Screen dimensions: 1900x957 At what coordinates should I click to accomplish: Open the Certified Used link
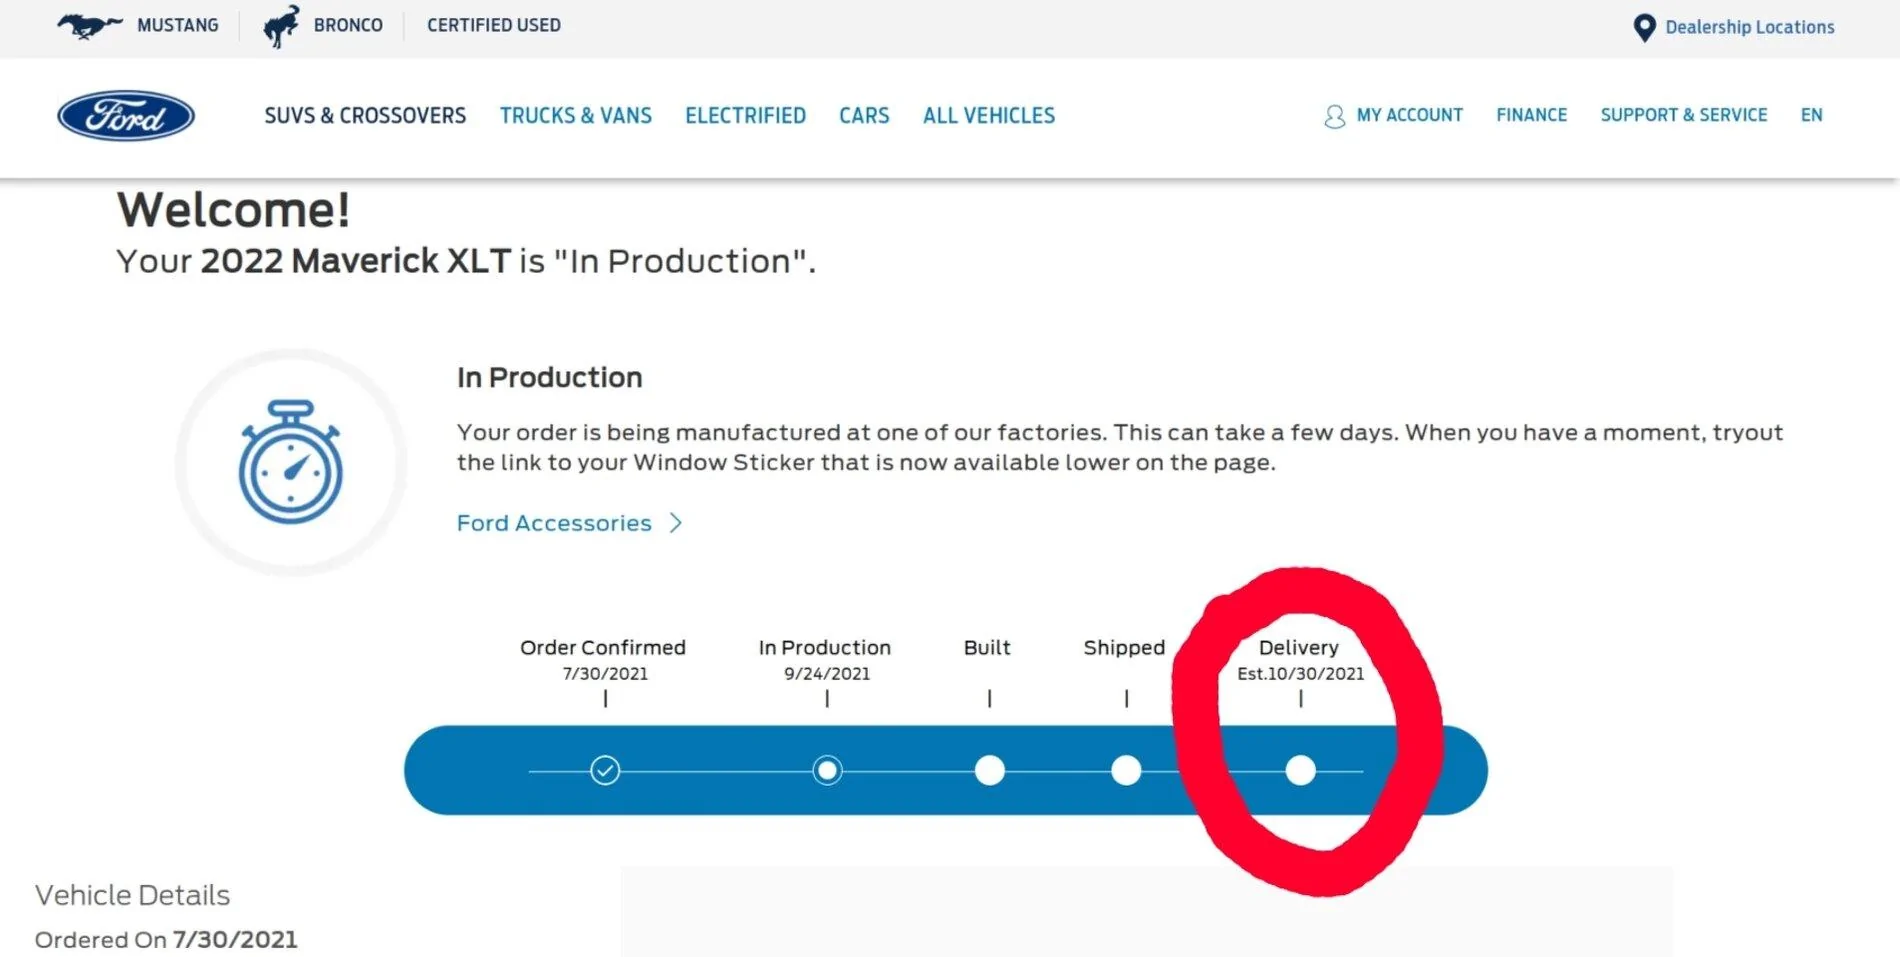pyautogui.click(x=494, y=25)
